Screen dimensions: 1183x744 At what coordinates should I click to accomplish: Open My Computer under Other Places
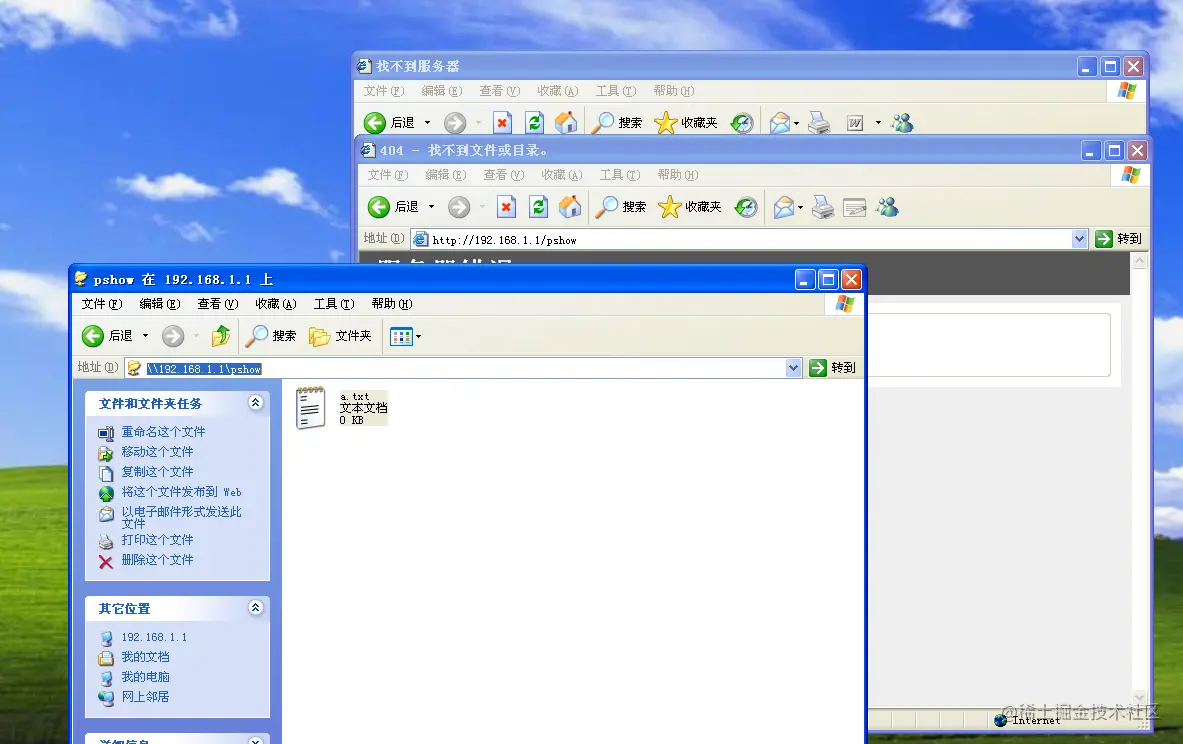point(145,677)
